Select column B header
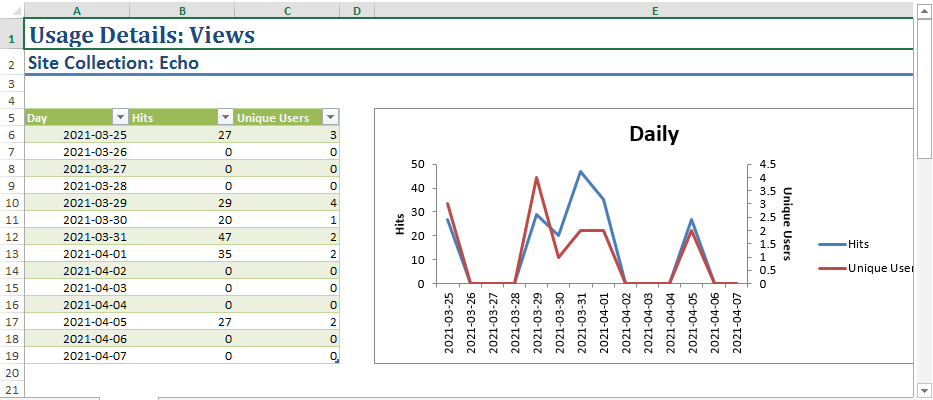Screen dimensions: 933x400 182,10
